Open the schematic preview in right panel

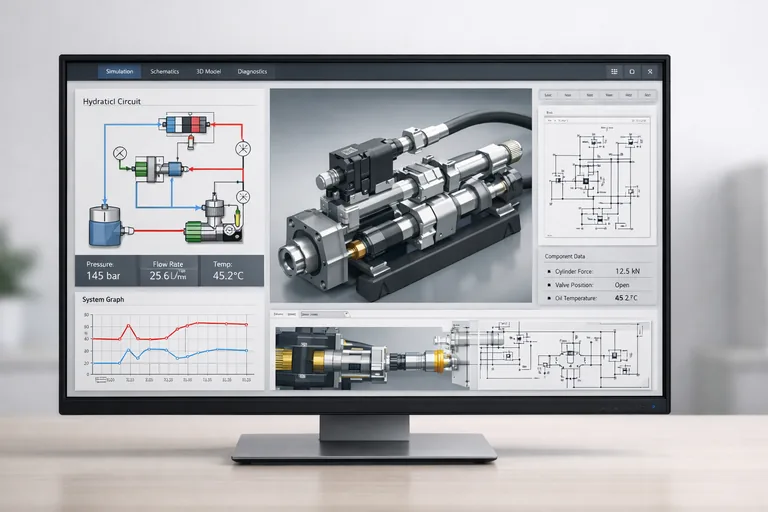point(598,175)
